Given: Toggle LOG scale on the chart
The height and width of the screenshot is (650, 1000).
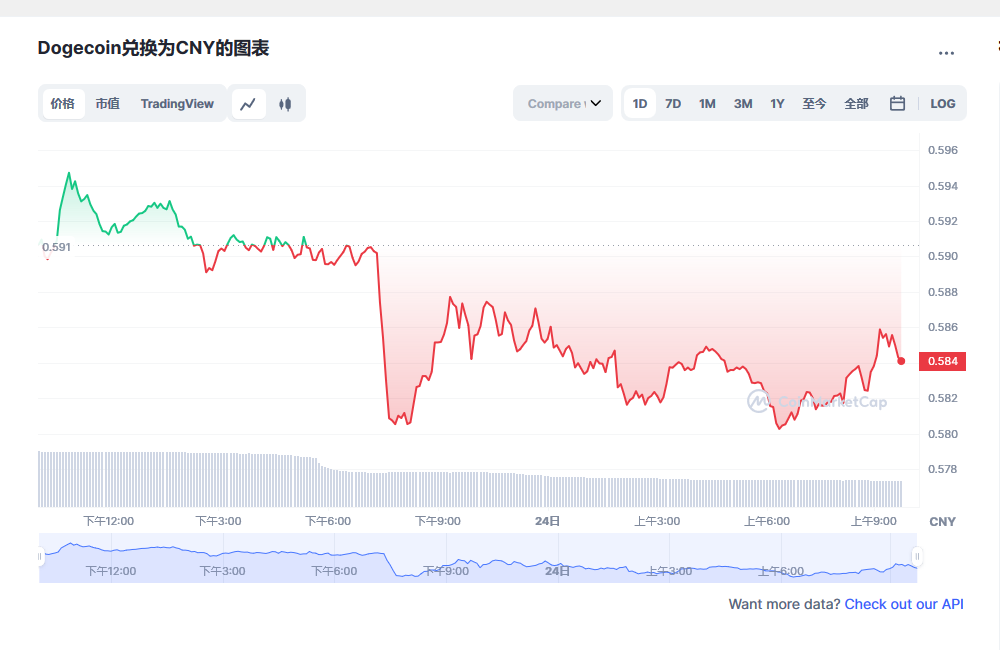Looking at the screenshot, I should tap(943, 104).
